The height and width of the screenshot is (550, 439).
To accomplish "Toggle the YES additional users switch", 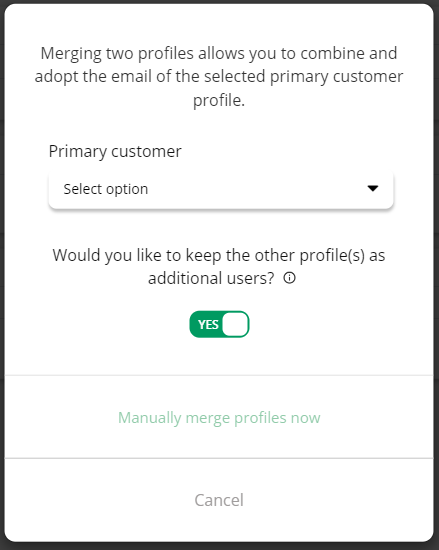I will click(x=219, y=324).
